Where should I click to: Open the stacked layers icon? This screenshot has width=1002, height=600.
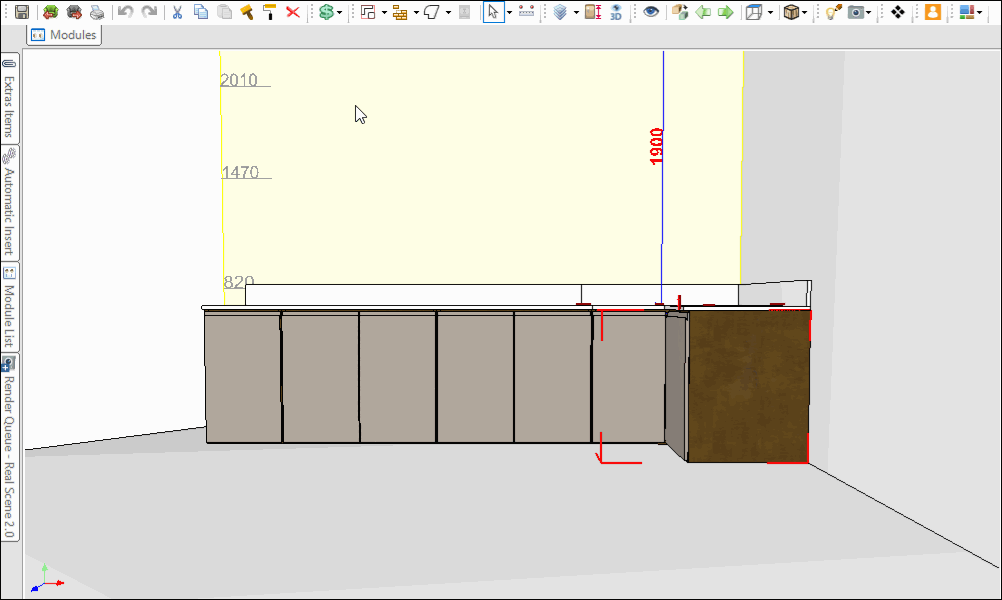pos(560,12)
